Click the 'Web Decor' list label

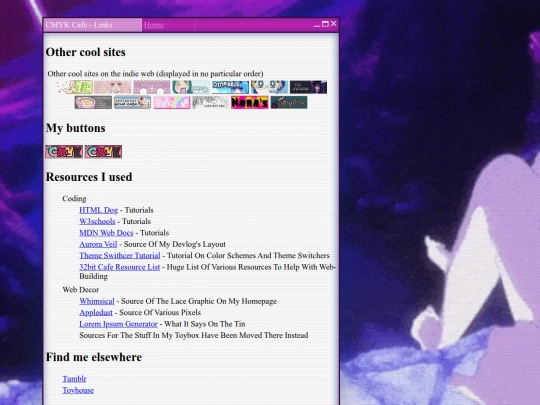[x=81, y=290]
